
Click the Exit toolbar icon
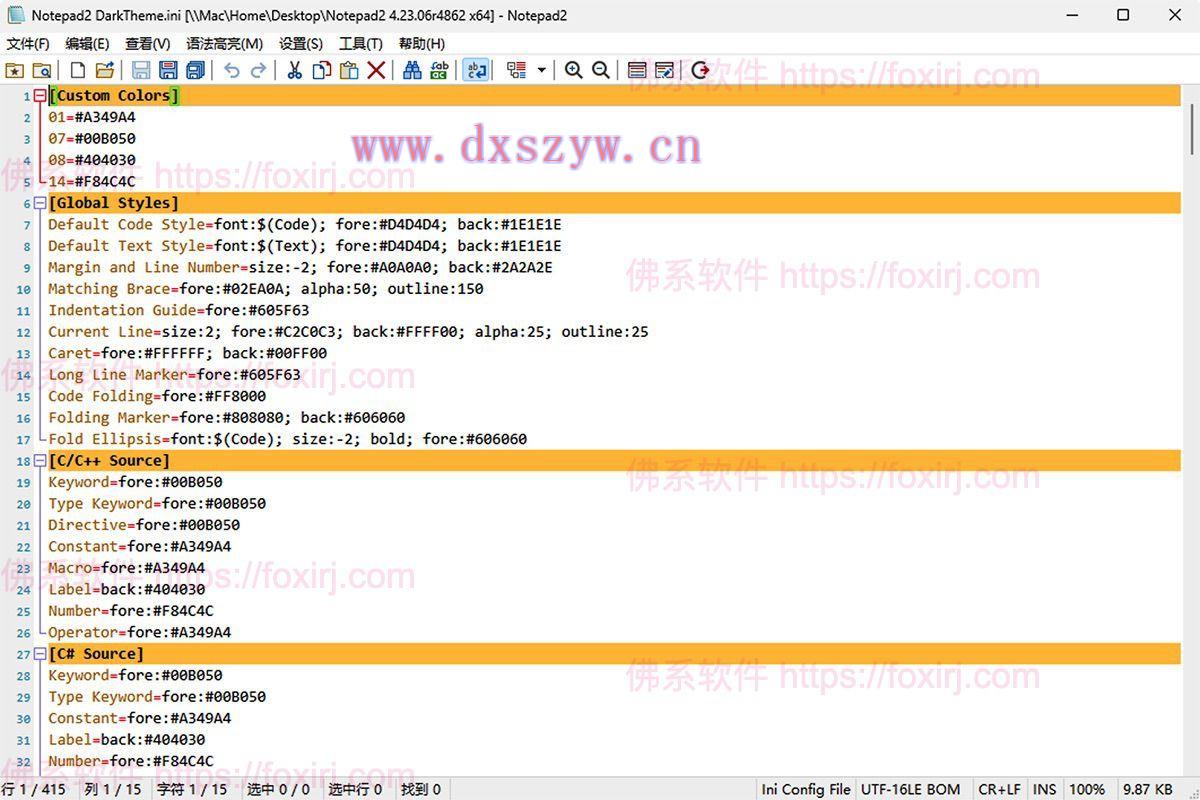[700, 70]
